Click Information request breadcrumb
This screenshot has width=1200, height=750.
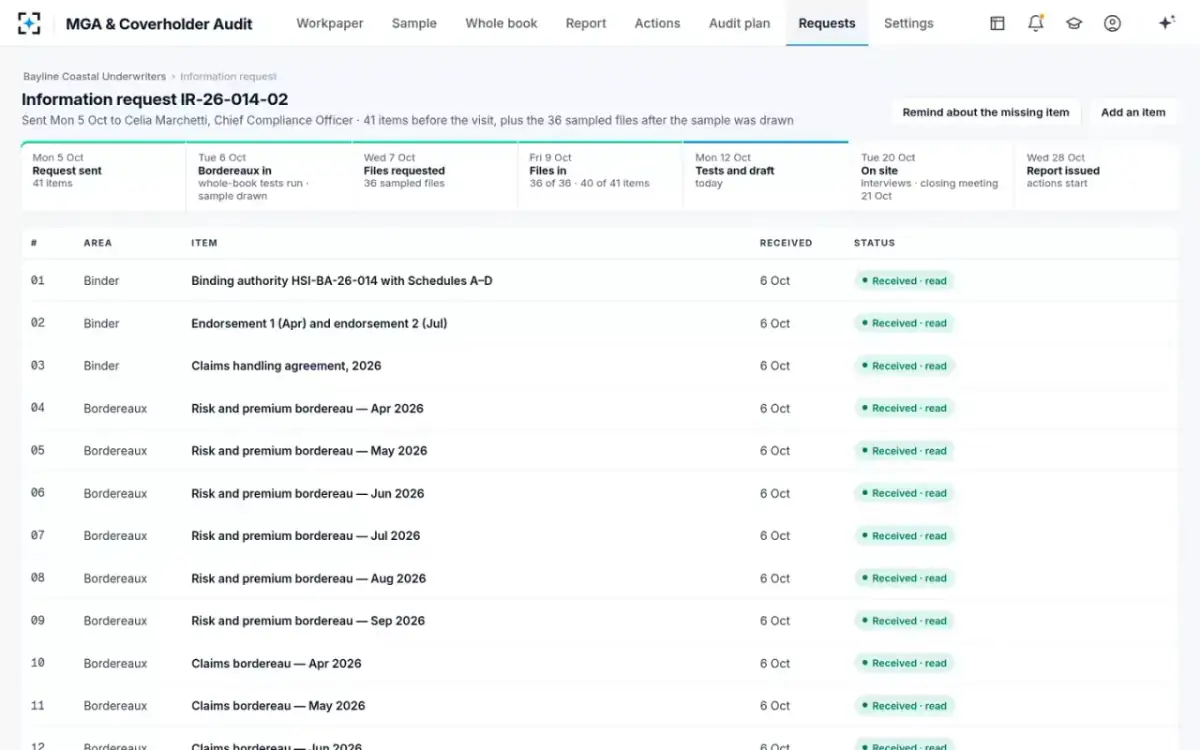click(228, 76)
